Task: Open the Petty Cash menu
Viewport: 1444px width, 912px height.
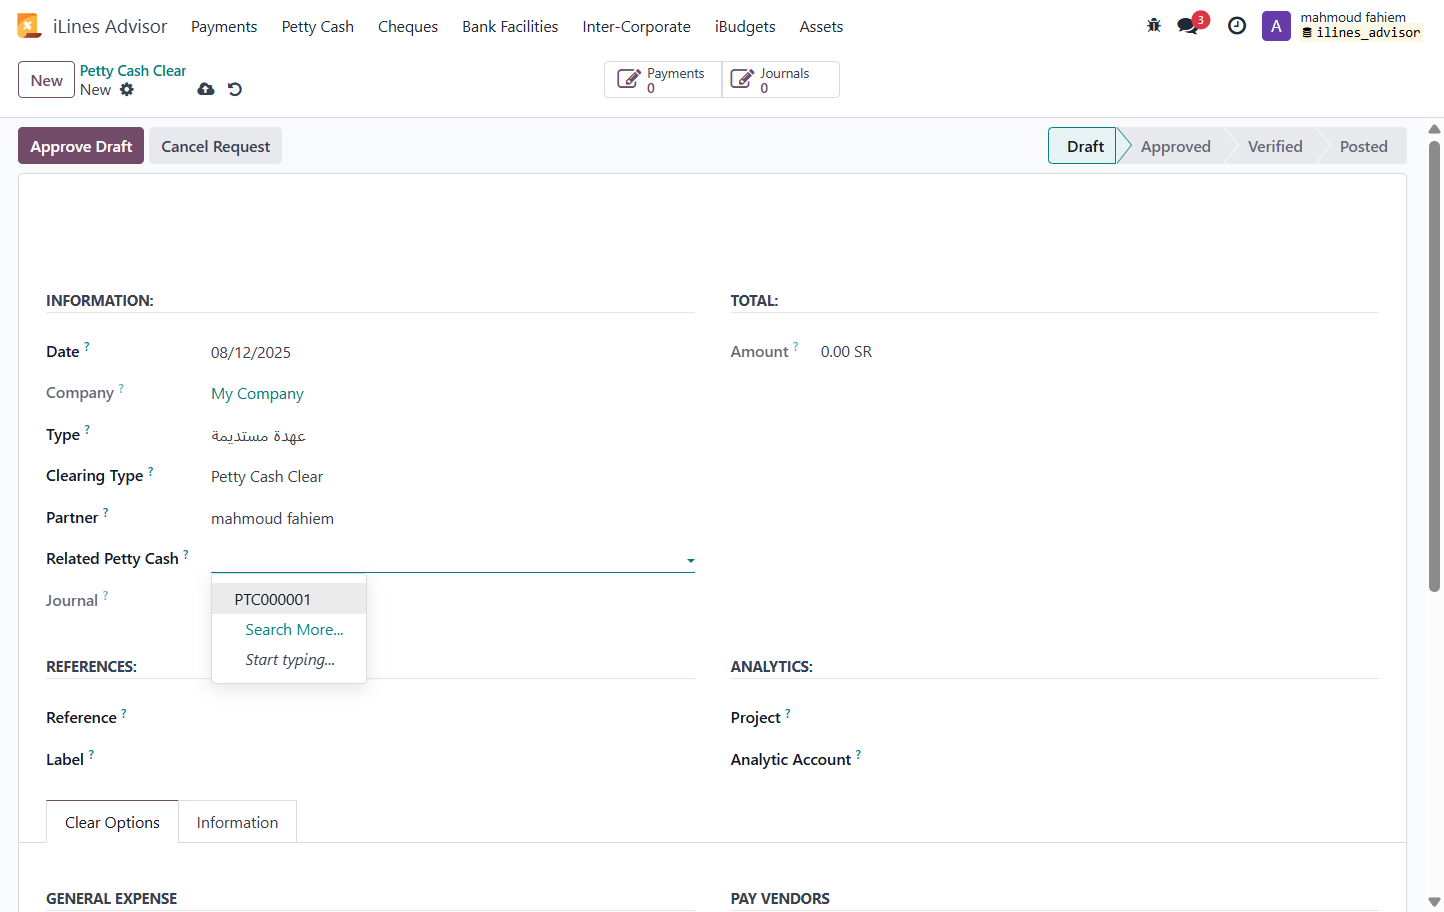Action: (x=318, y=27)
